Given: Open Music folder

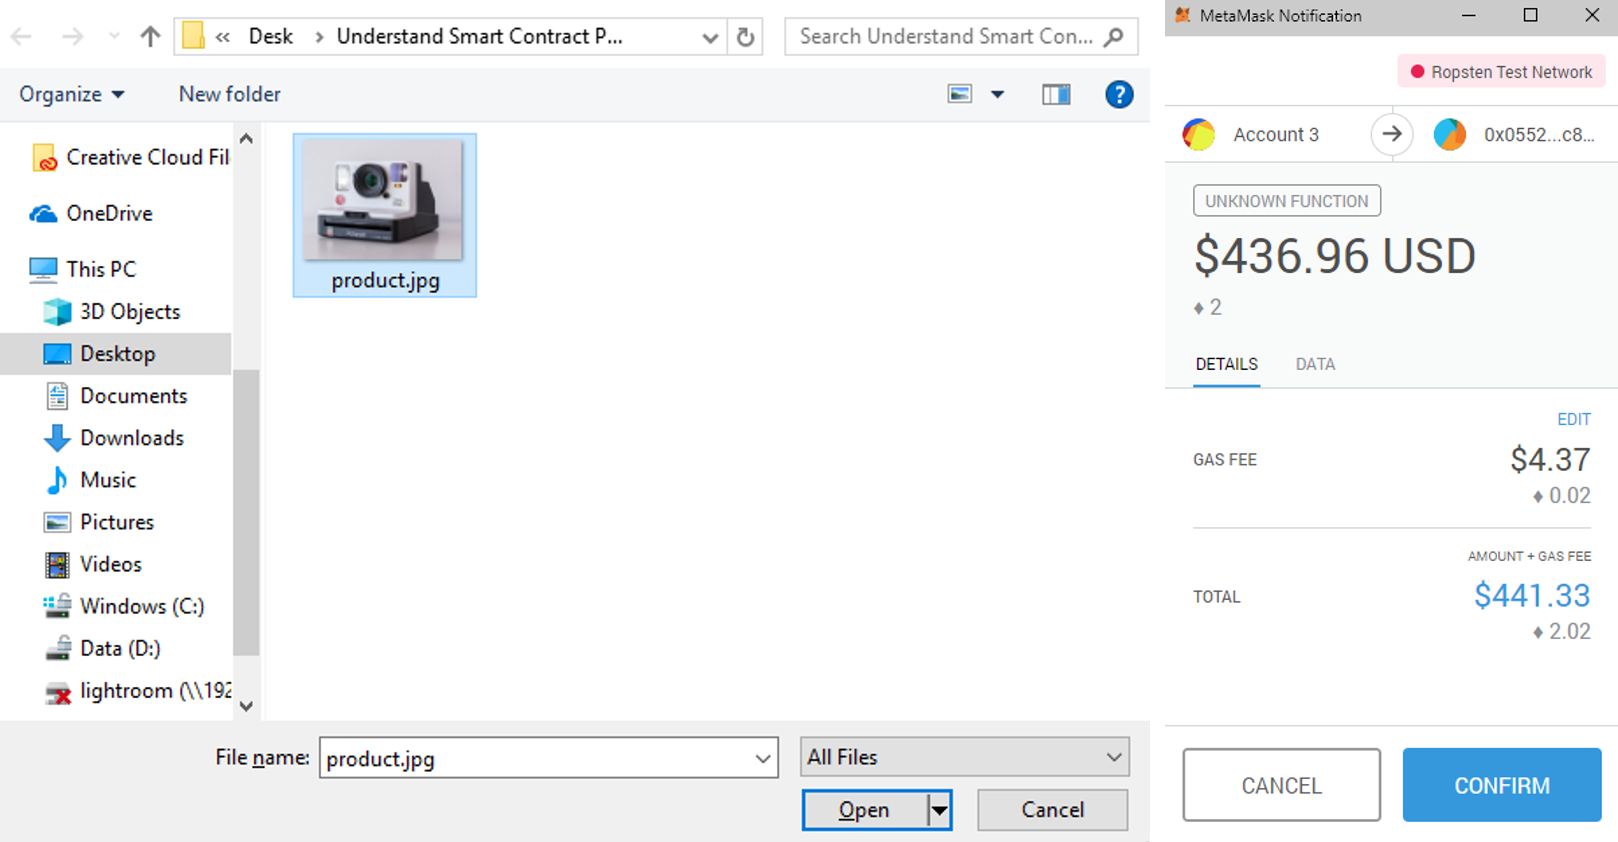Looking at the screenshot, I should (x=89, y=480).
